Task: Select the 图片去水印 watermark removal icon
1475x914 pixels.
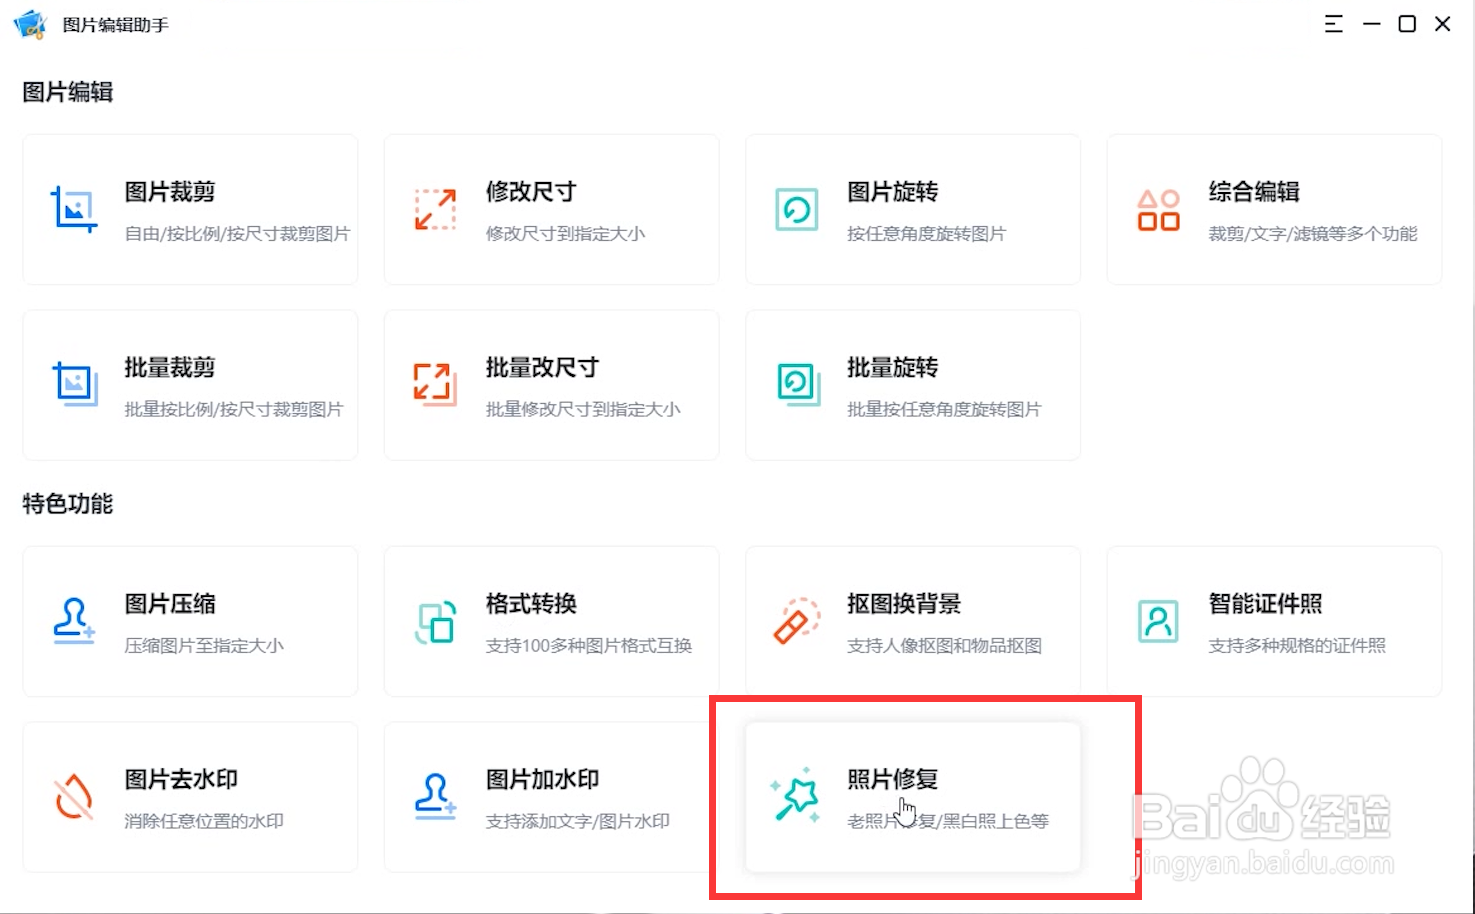Action: [74, 797]
